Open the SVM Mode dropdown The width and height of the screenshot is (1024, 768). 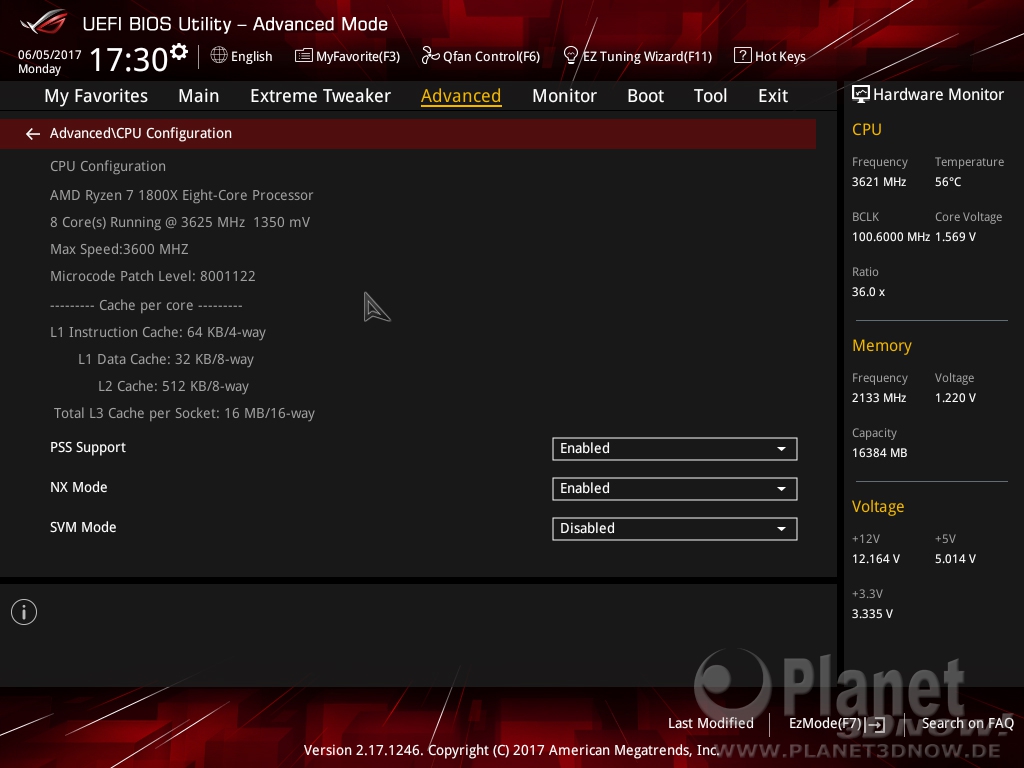tap(675, 528)
